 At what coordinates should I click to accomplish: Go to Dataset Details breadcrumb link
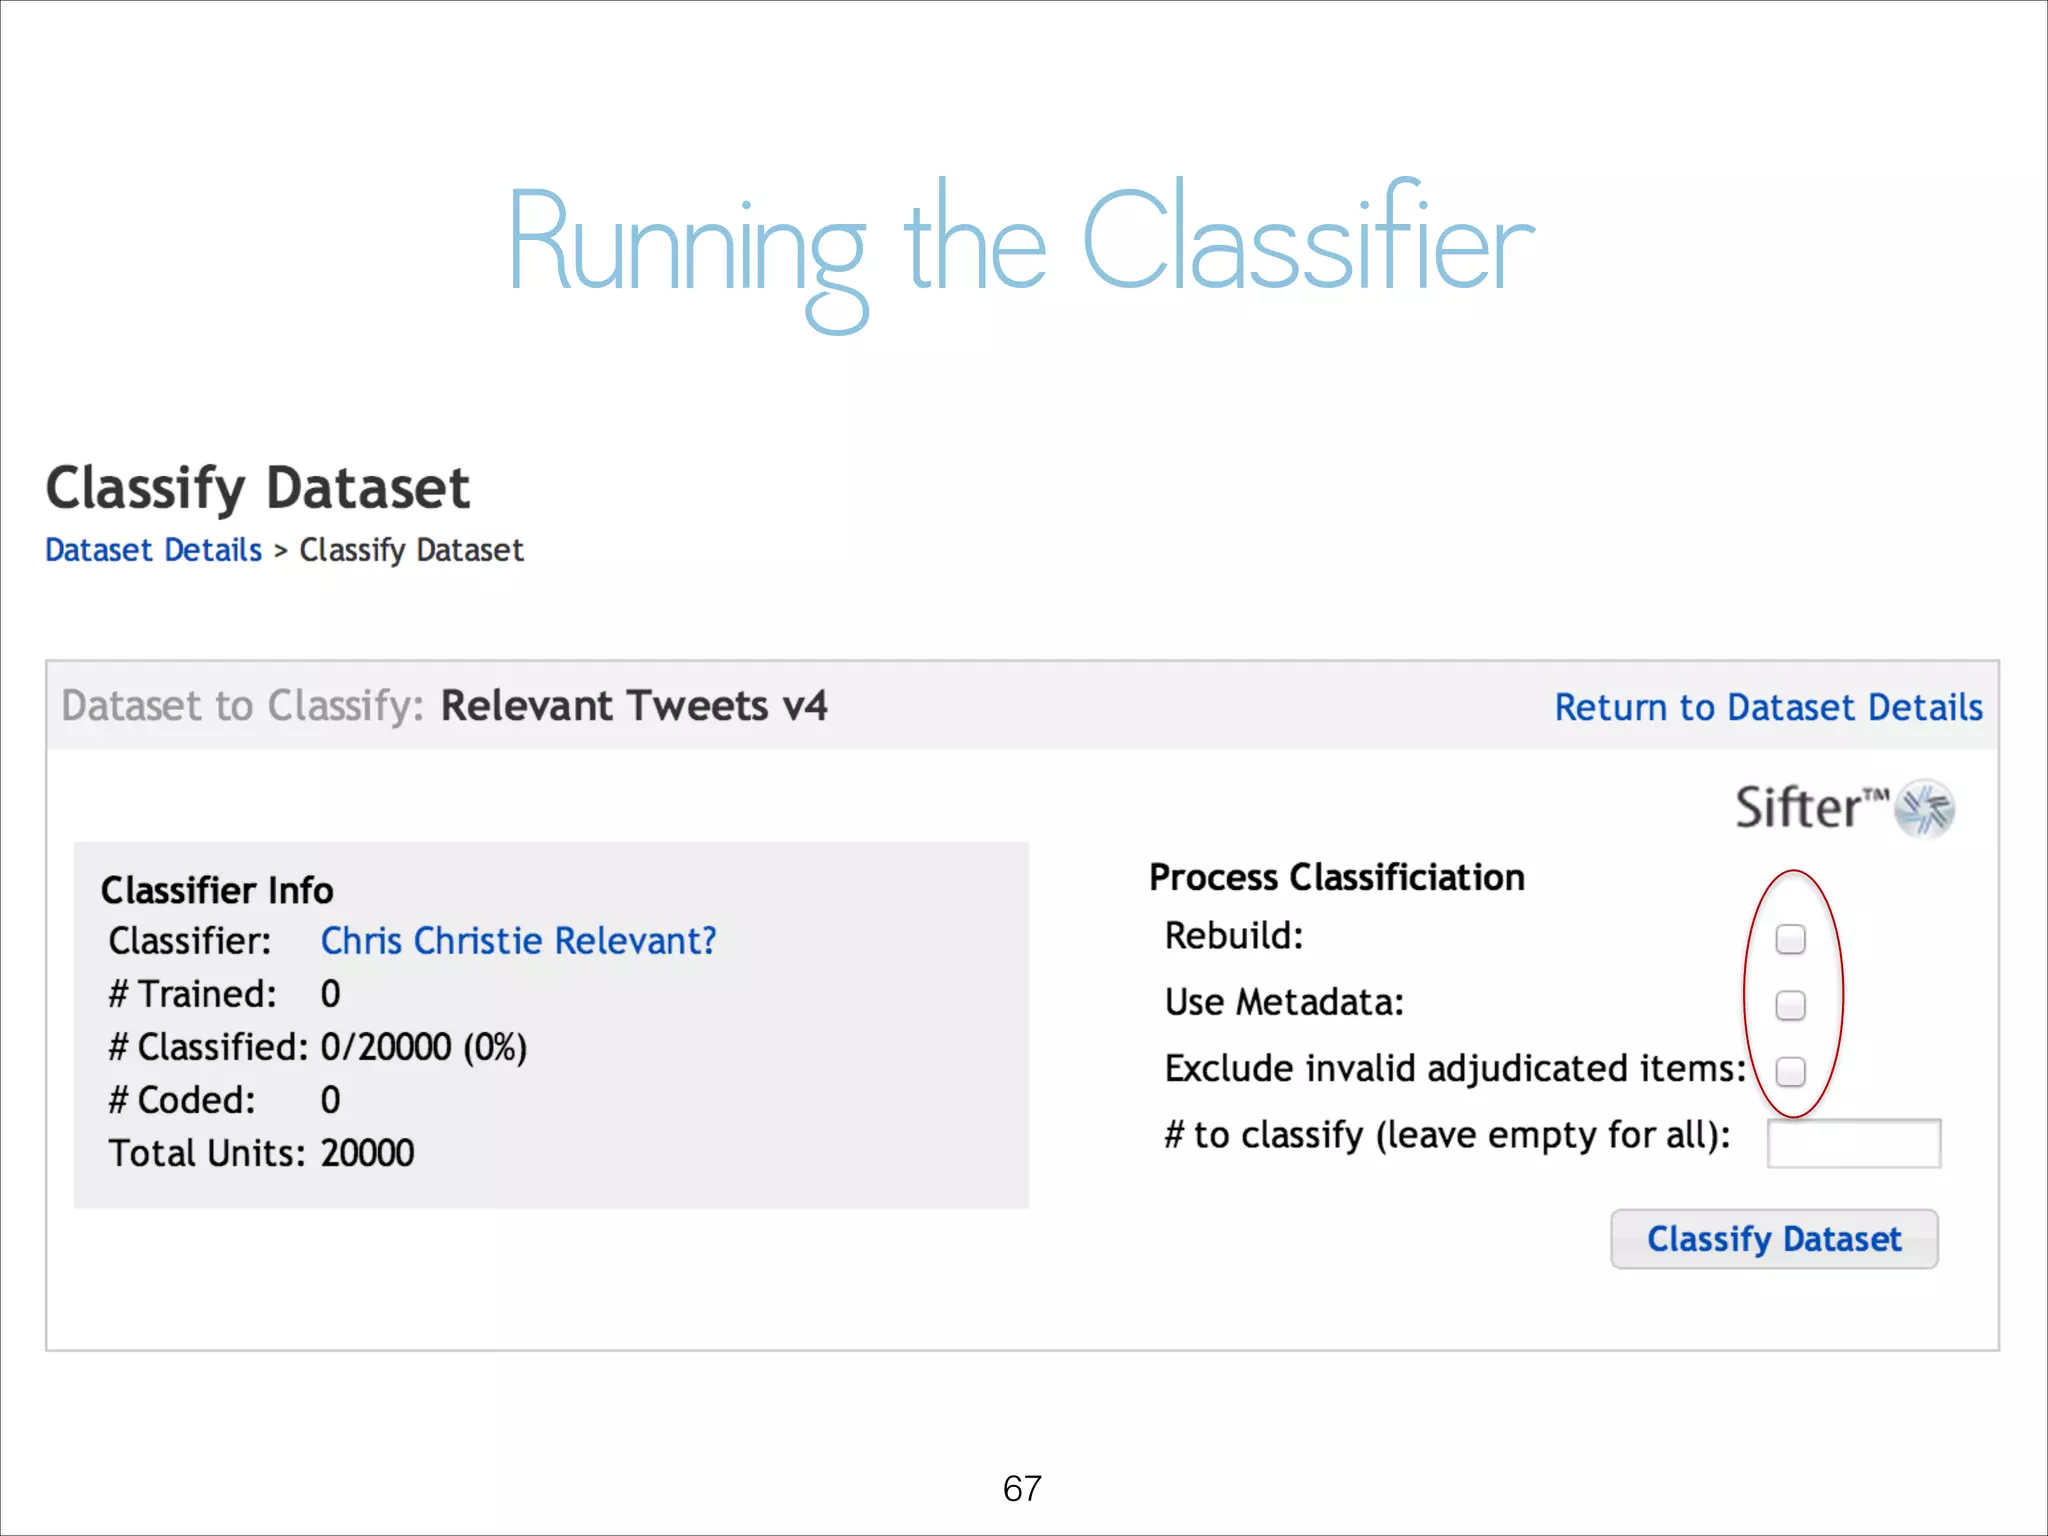(153, 550)
